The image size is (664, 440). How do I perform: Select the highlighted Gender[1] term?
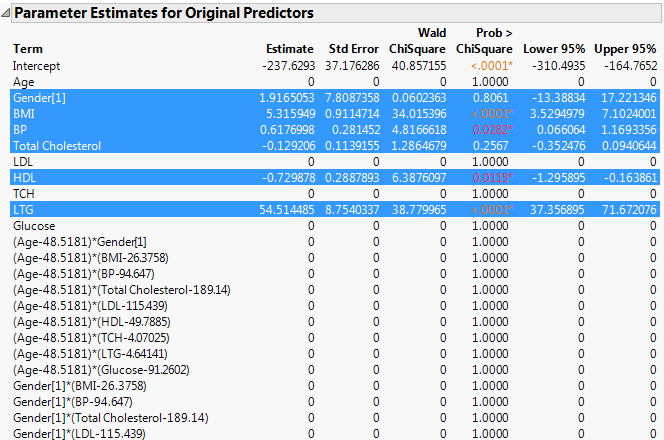tap(40, 98)
